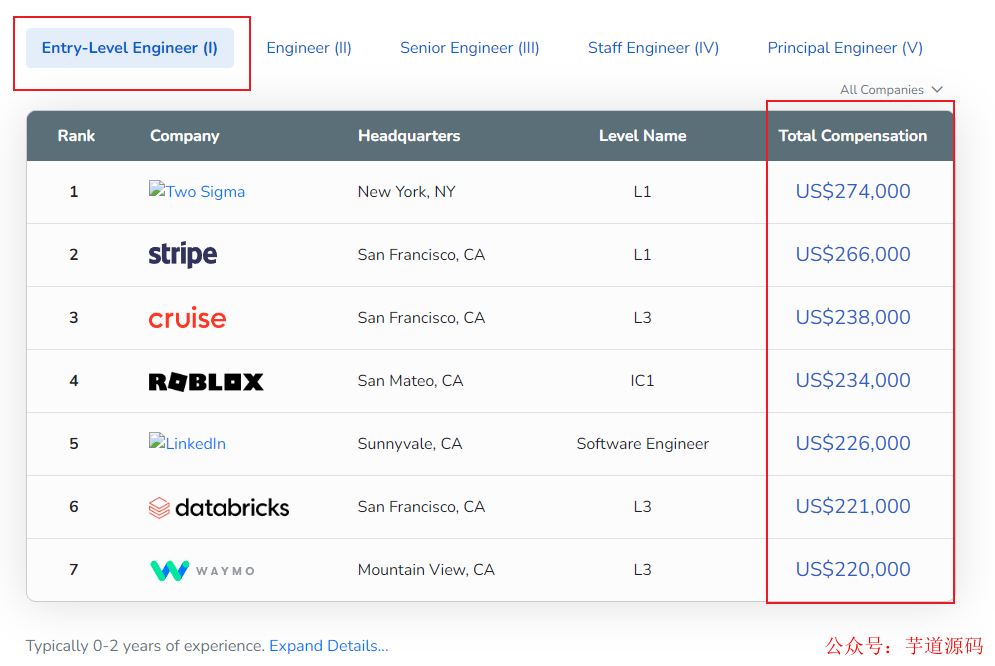The width and height of the screenshot is (995, 666).
Task: Click rank number 7
Action: coord(74,570)
